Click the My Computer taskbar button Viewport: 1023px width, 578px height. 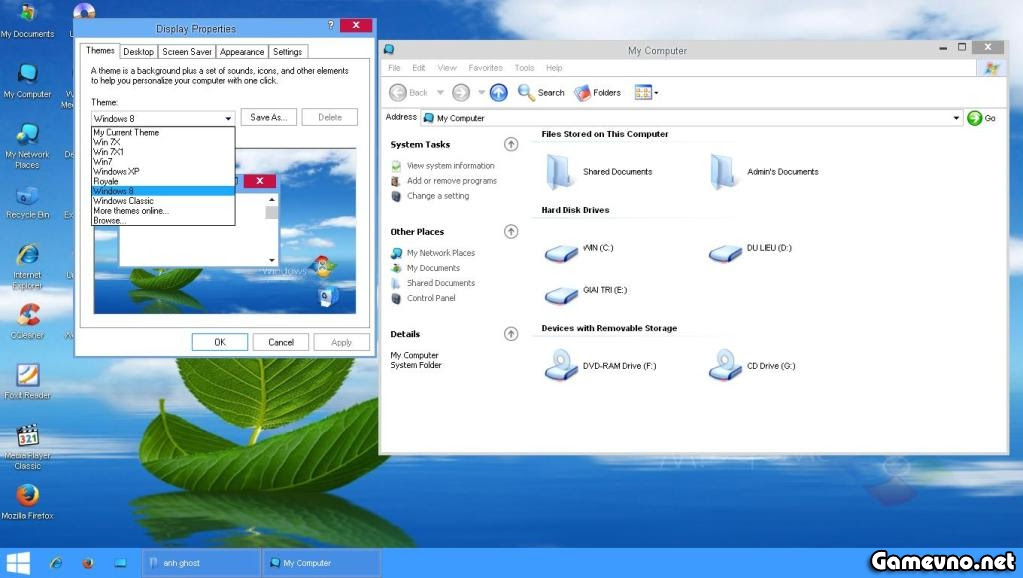pyautogui.click(x=321, y=563)
